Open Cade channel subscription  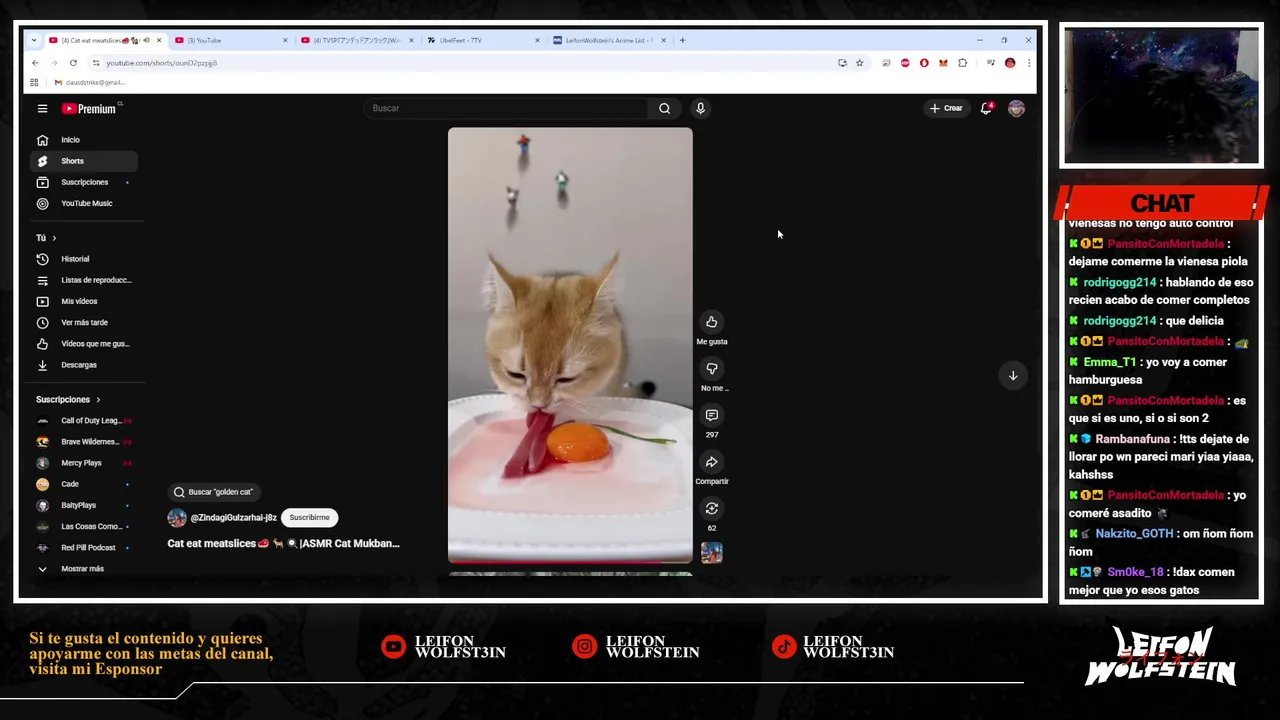83,484
